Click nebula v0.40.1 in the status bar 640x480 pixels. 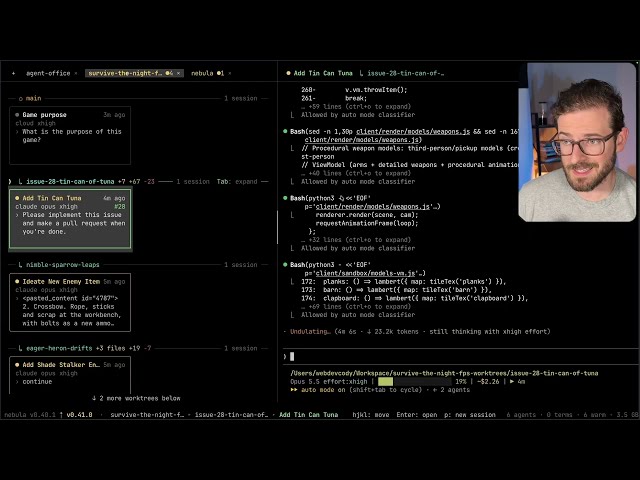pyautogui.click(x=29, y=415)
